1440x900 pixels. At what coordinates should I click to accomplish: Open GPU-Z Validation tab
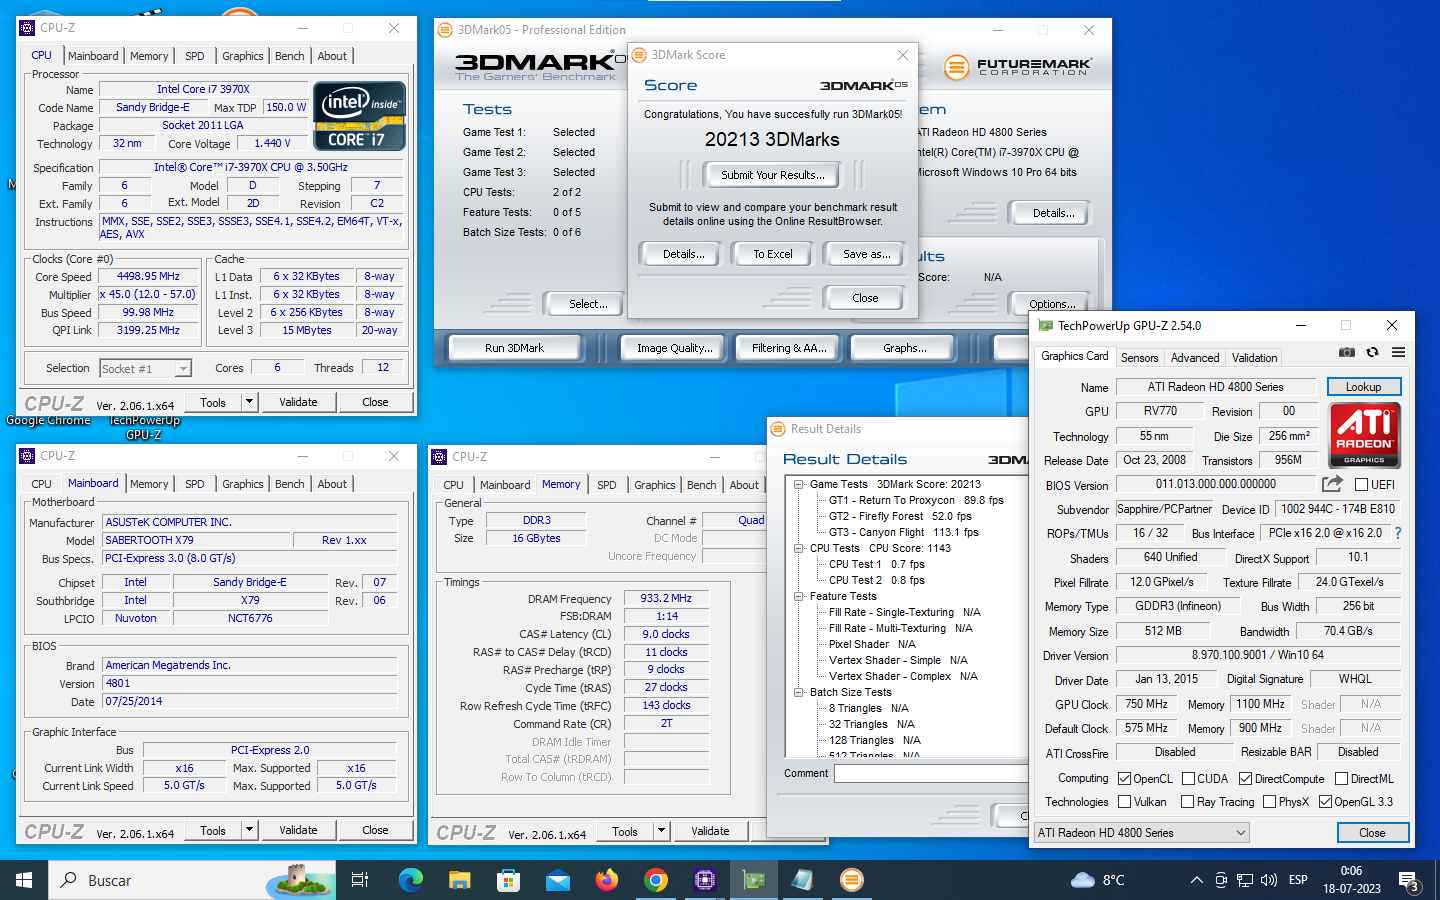pos(1254,358)
